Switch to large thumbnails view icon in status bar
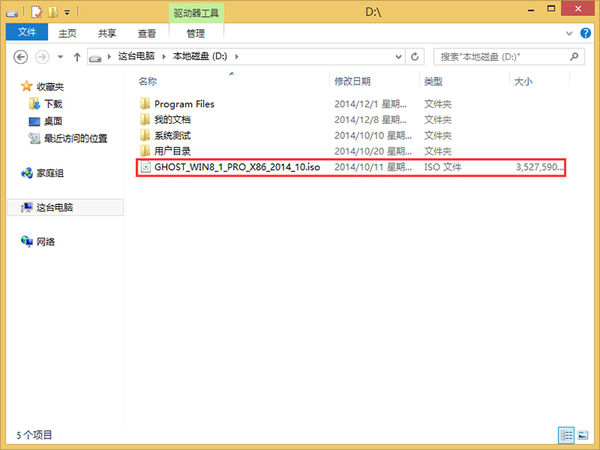Image resolution: width=600 pixels, height=450 pixels. [x=584, y=435]
